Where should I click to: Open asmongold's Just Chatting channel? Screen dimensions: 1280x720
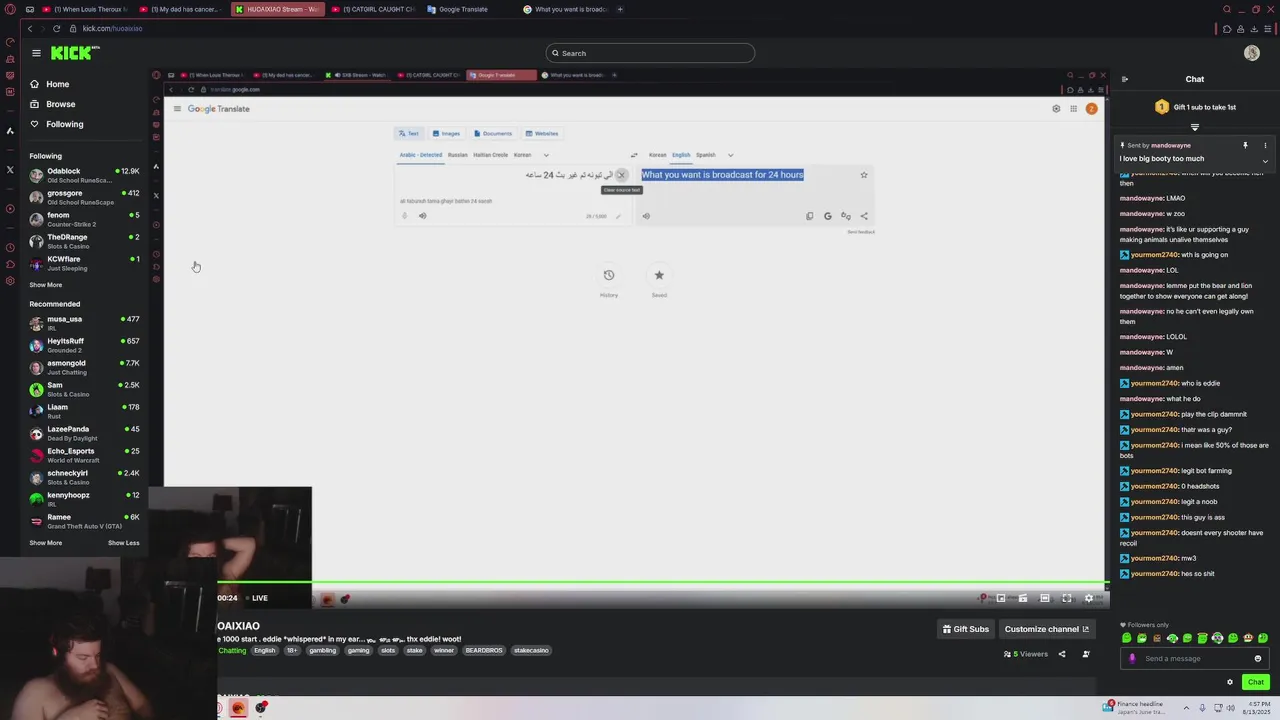coord(84,367)
